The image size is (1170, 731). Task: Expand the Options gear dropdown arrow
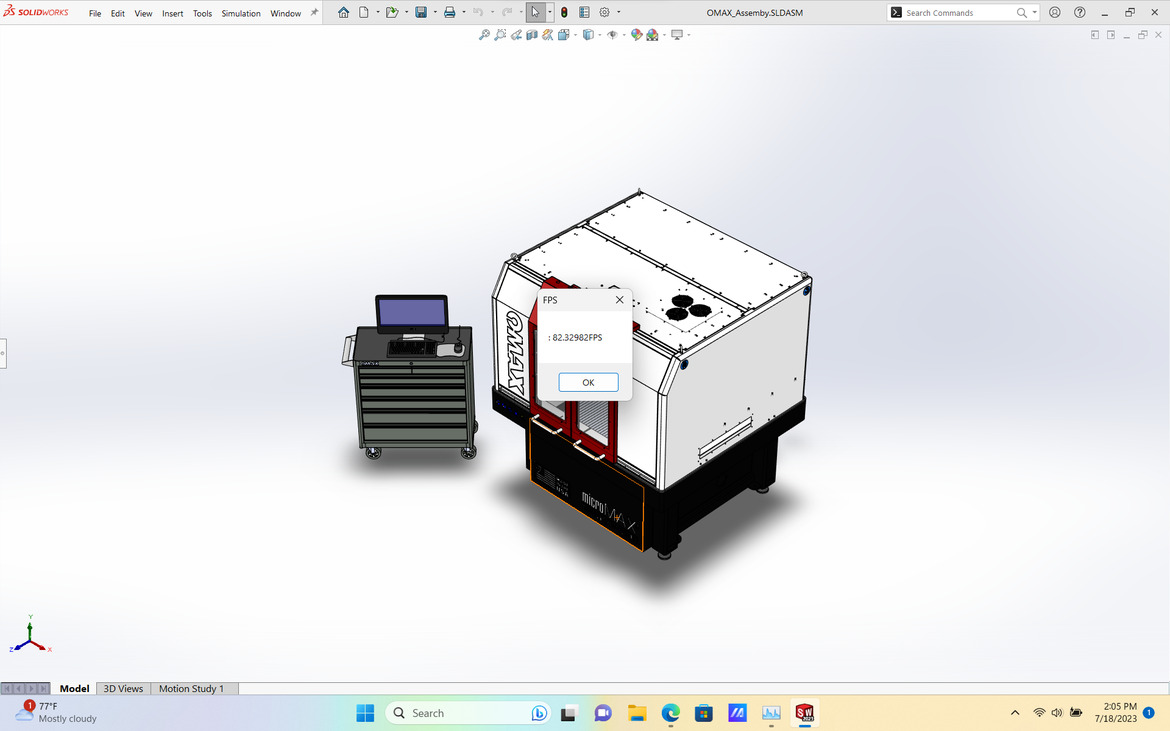point(619,12)
